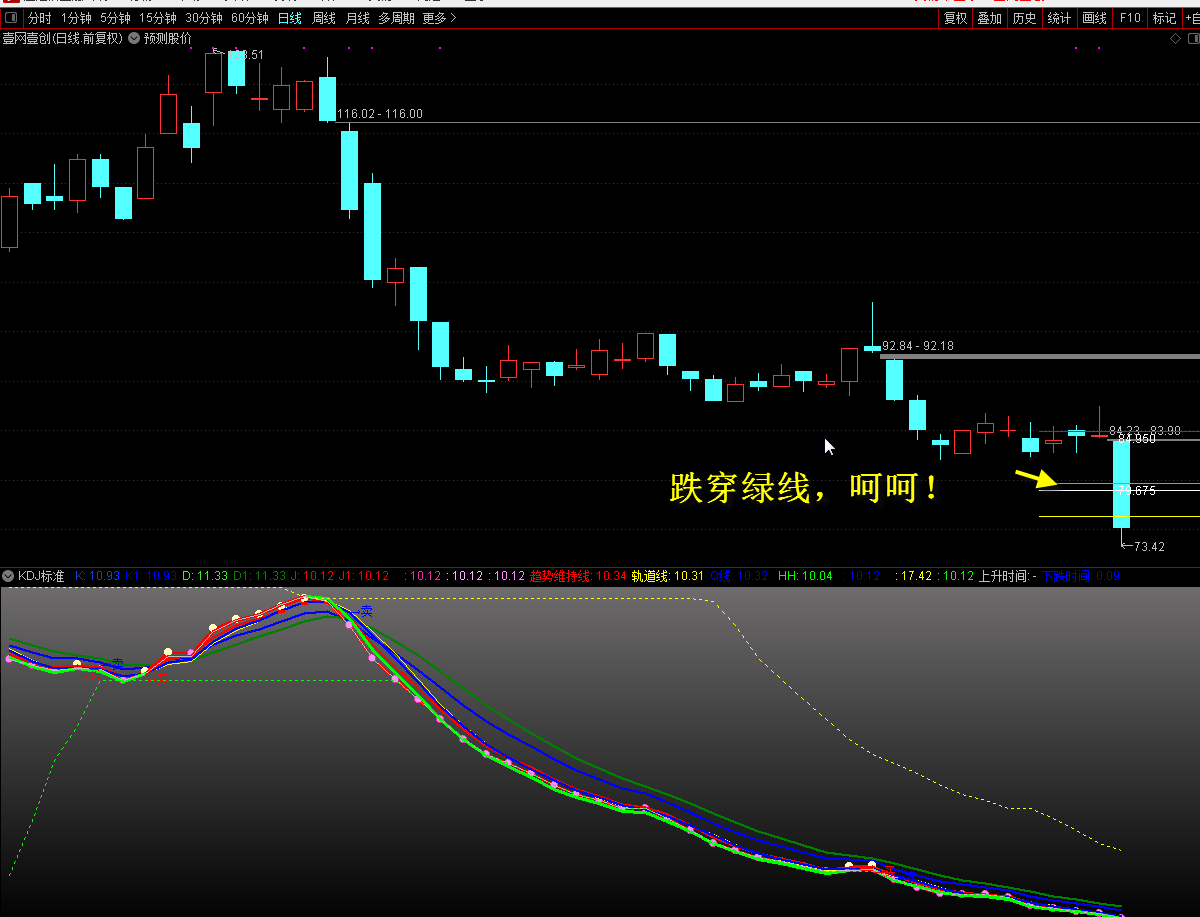Expand the main chart indicator dropdown arrow
Screen dimensions: 1200x917
pyautogui.click(x=134, y=38)
